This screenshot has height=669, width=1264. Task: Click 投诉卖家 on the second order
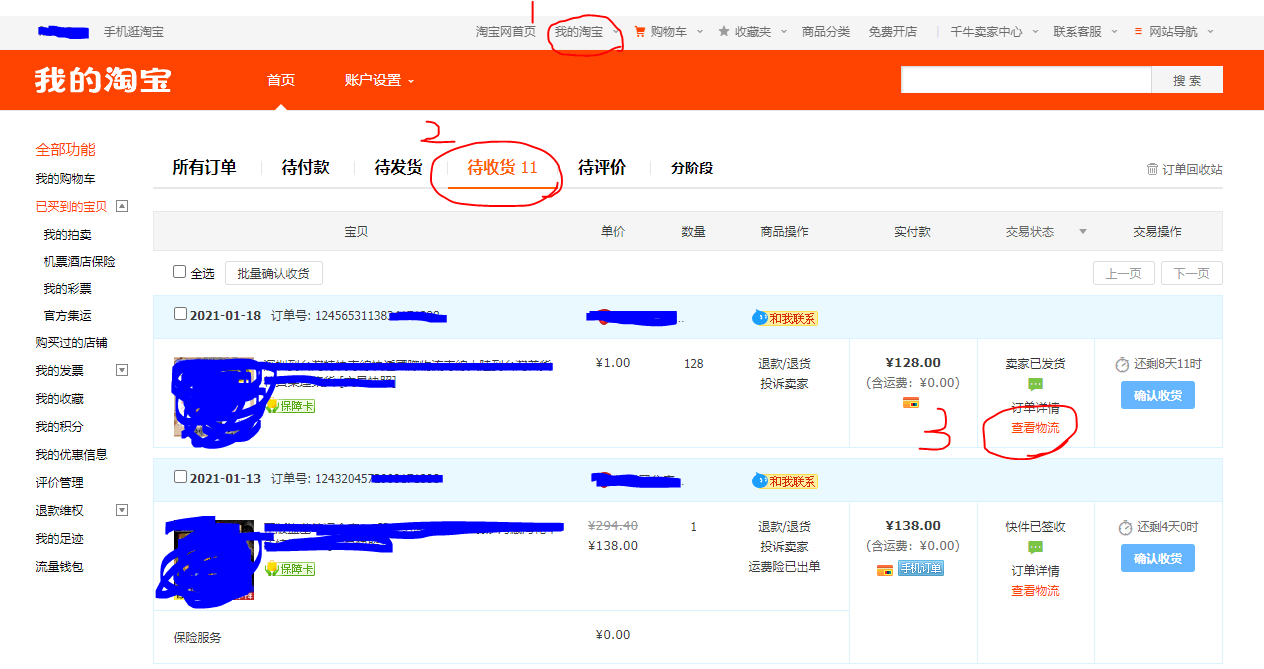(784, 547)
